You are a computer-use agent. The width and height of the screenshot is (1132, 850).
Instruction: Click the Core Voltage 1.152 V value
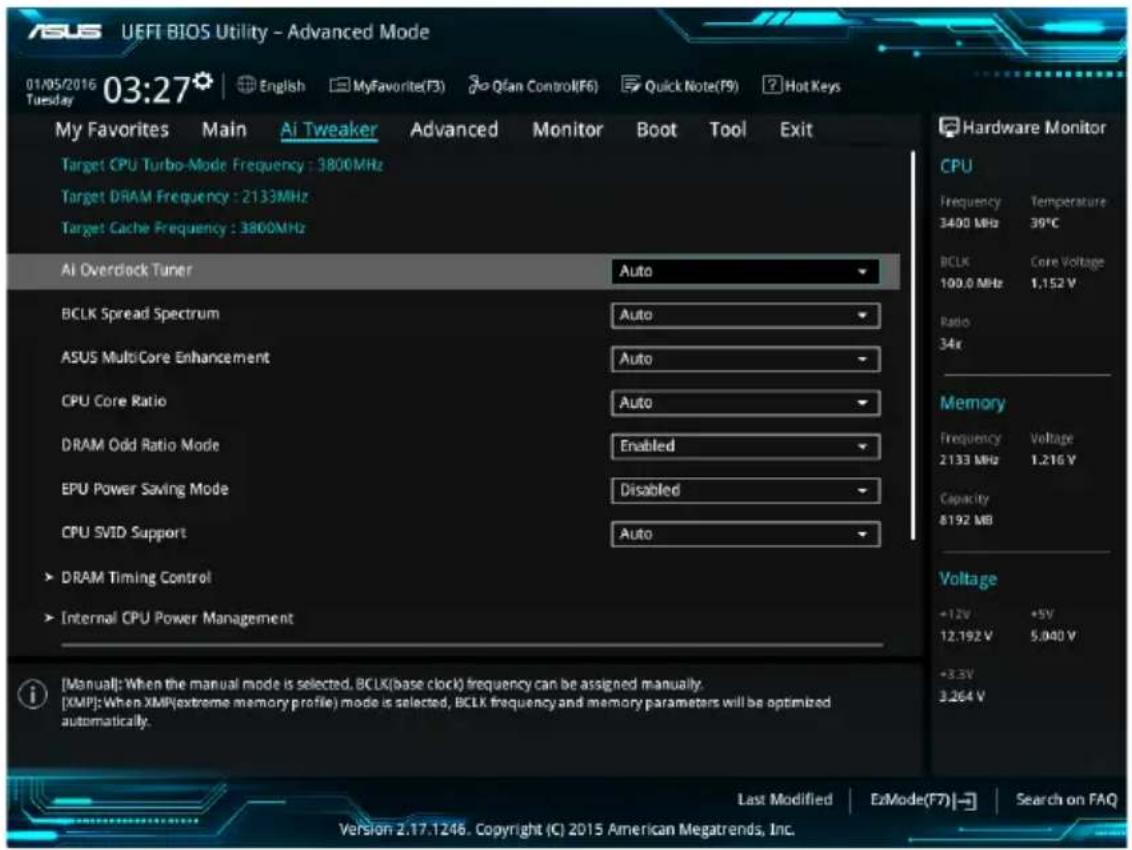(x=1053, y=283)
